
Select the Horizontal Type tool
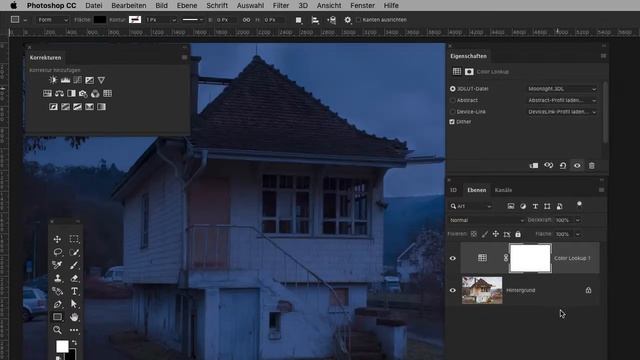(74, 291)
